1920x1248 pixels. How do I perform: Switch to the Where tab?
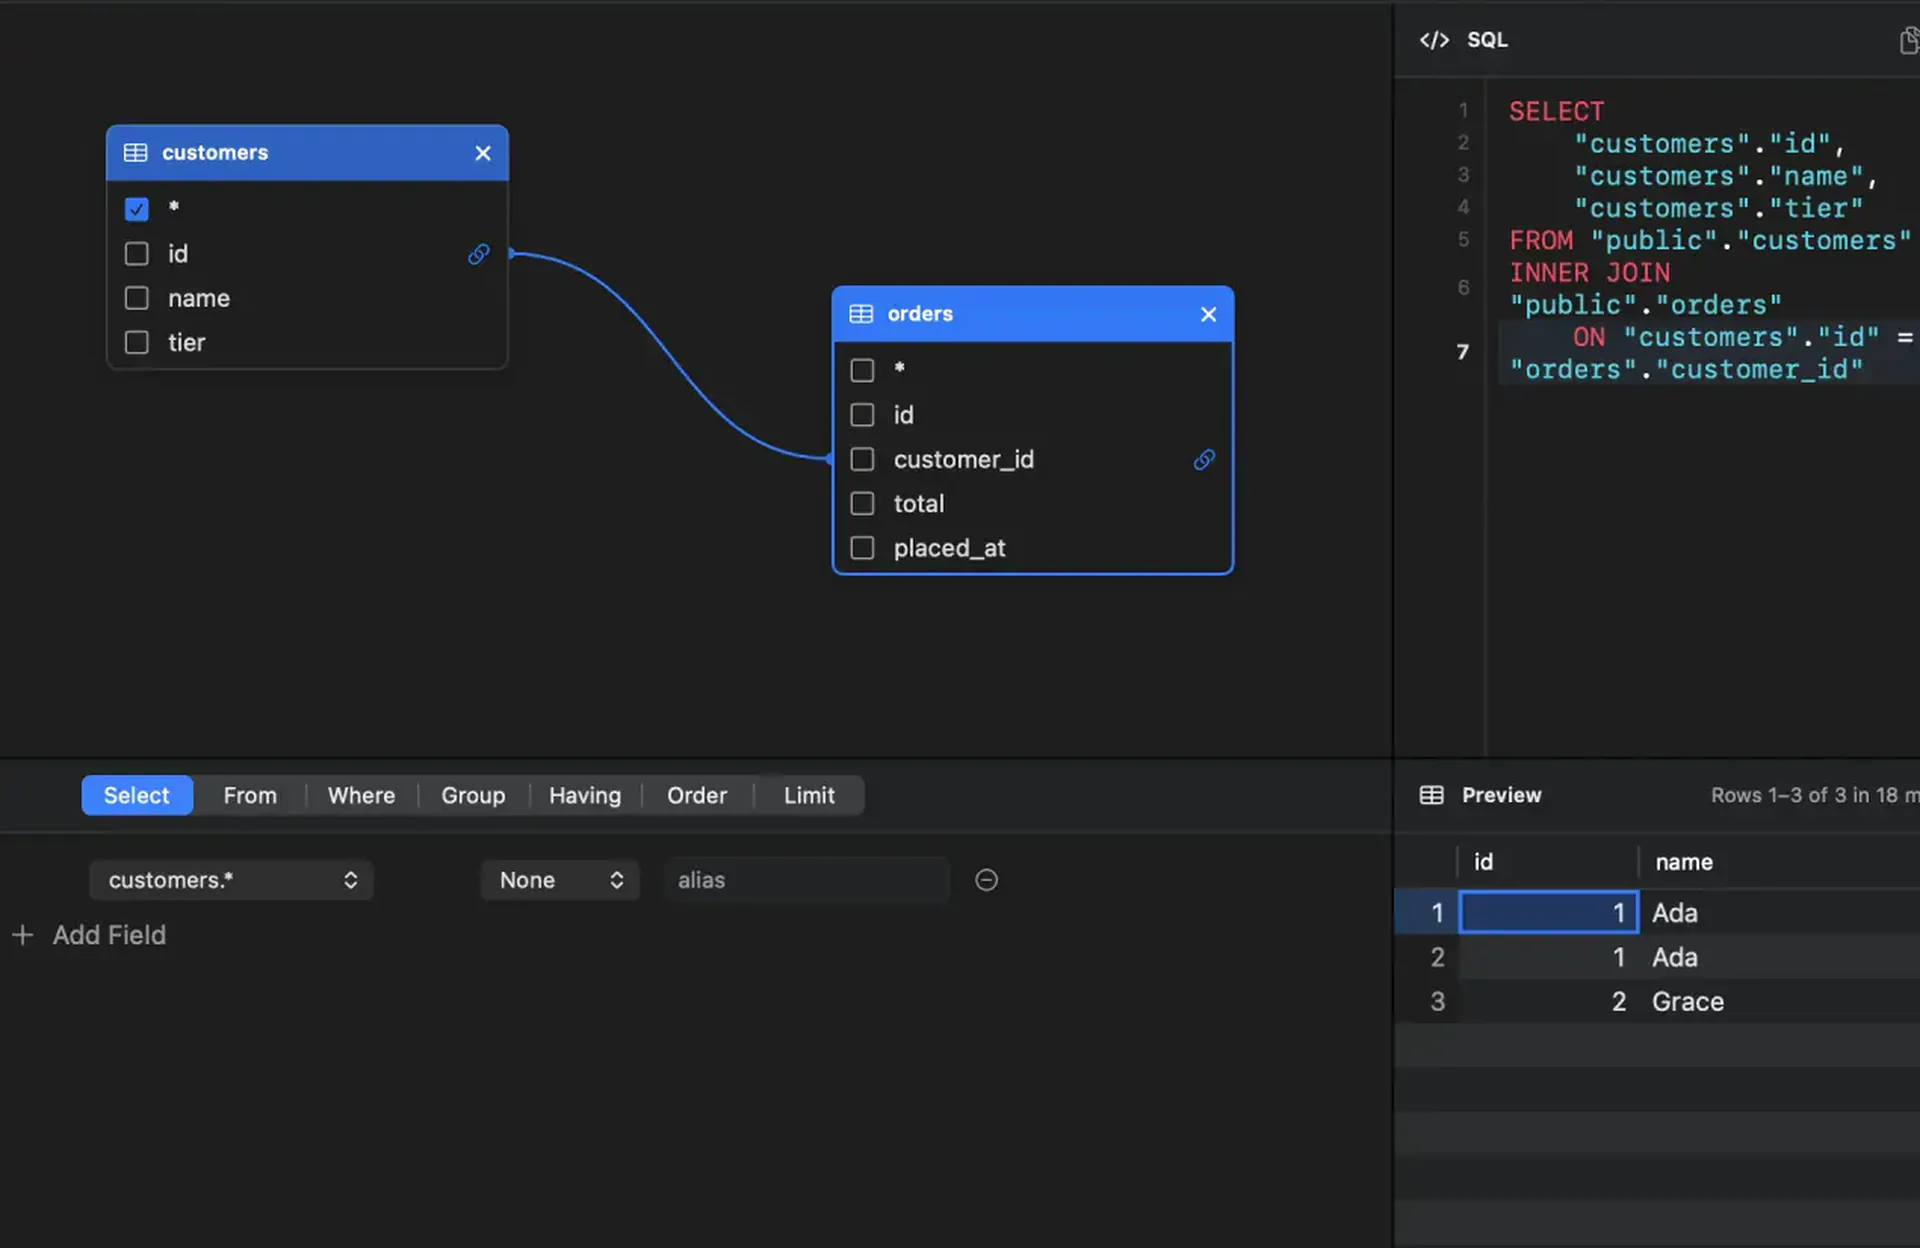(361, 795)
